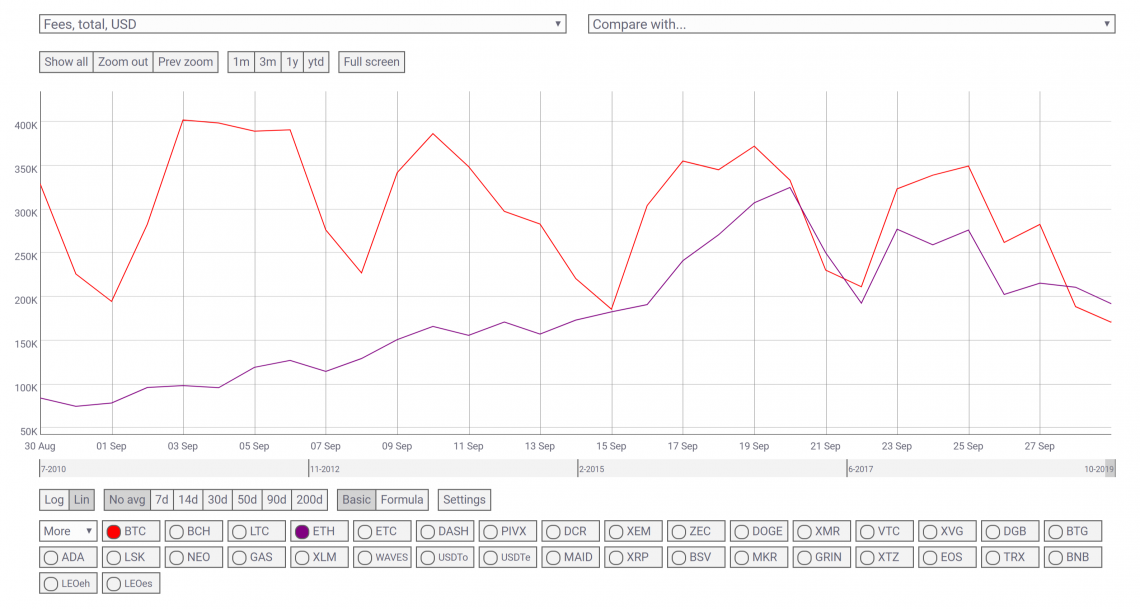Switch the scale to Lin
The image size is (1140, 609).
coord(81,499)
